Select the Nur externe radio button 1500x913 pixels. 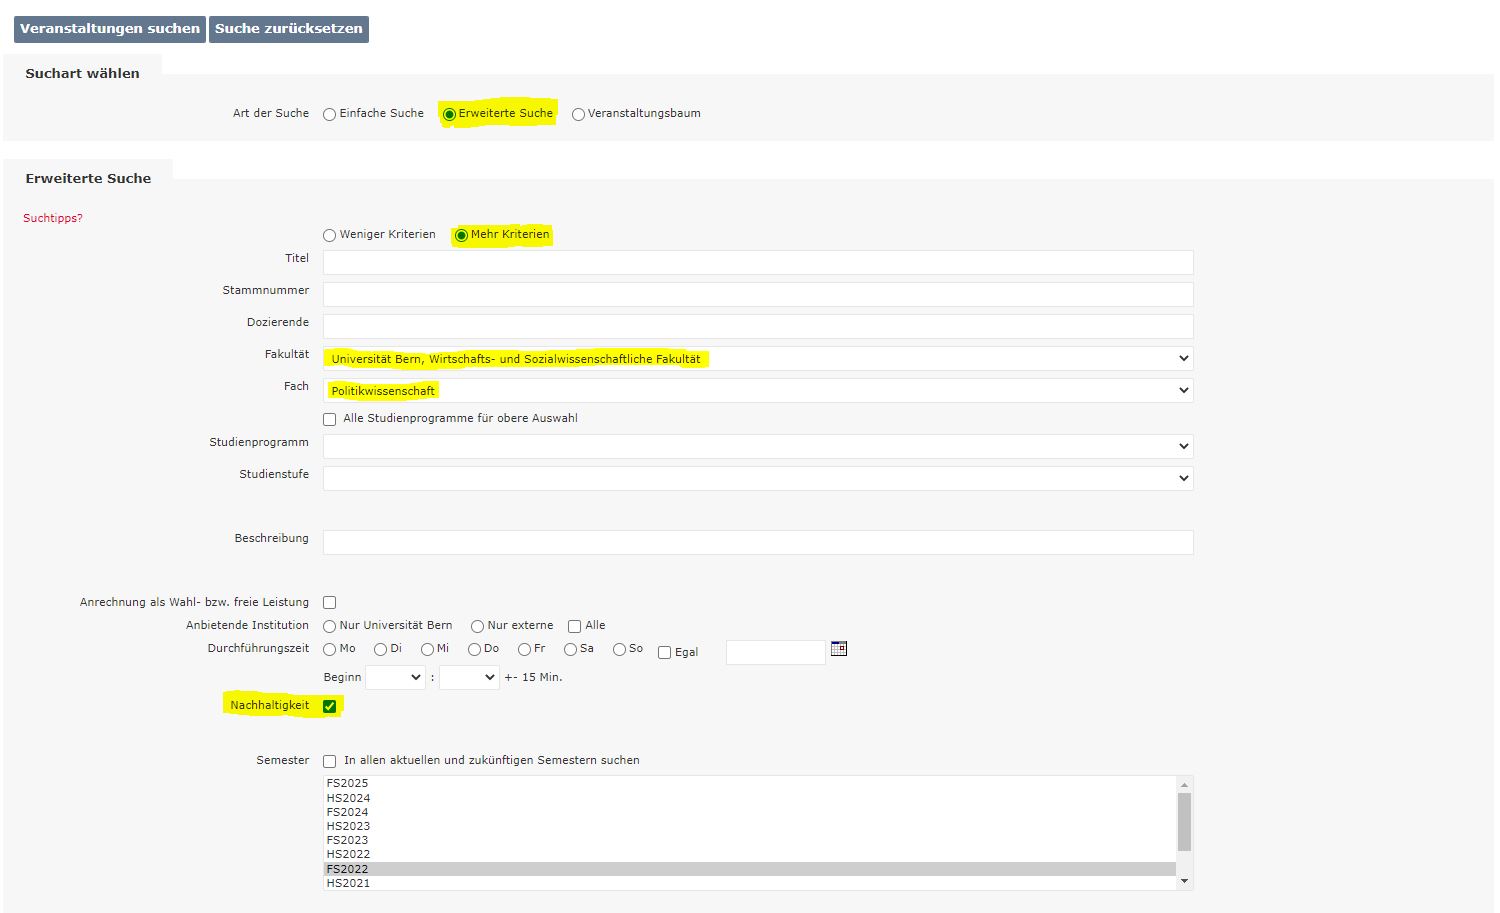pyautogui.click(x=477, y=627)
